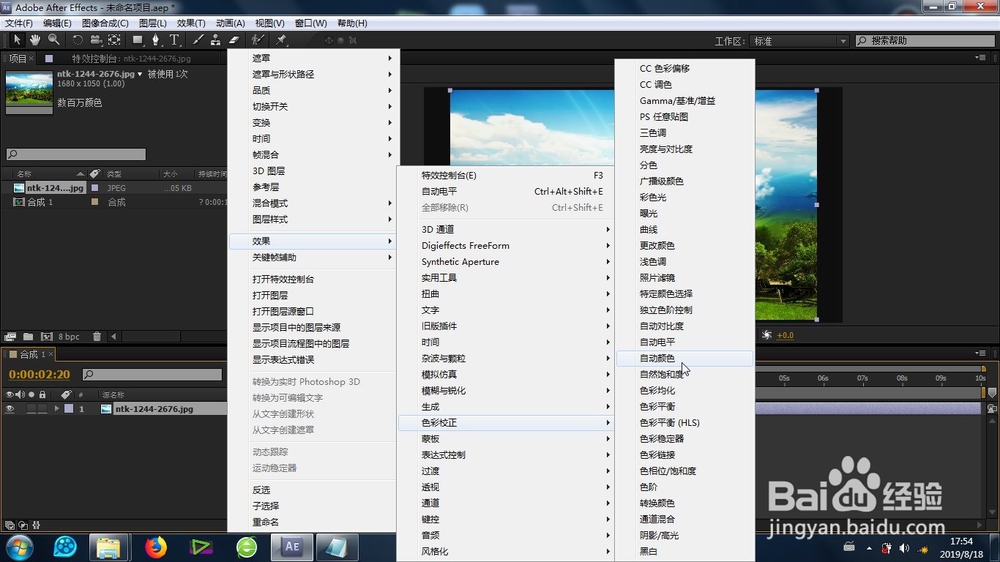Image resolution: width=1000 pixels, height=562 pixels.
Task: Open the 文件(F) menu
Action: tap(18, 23)
